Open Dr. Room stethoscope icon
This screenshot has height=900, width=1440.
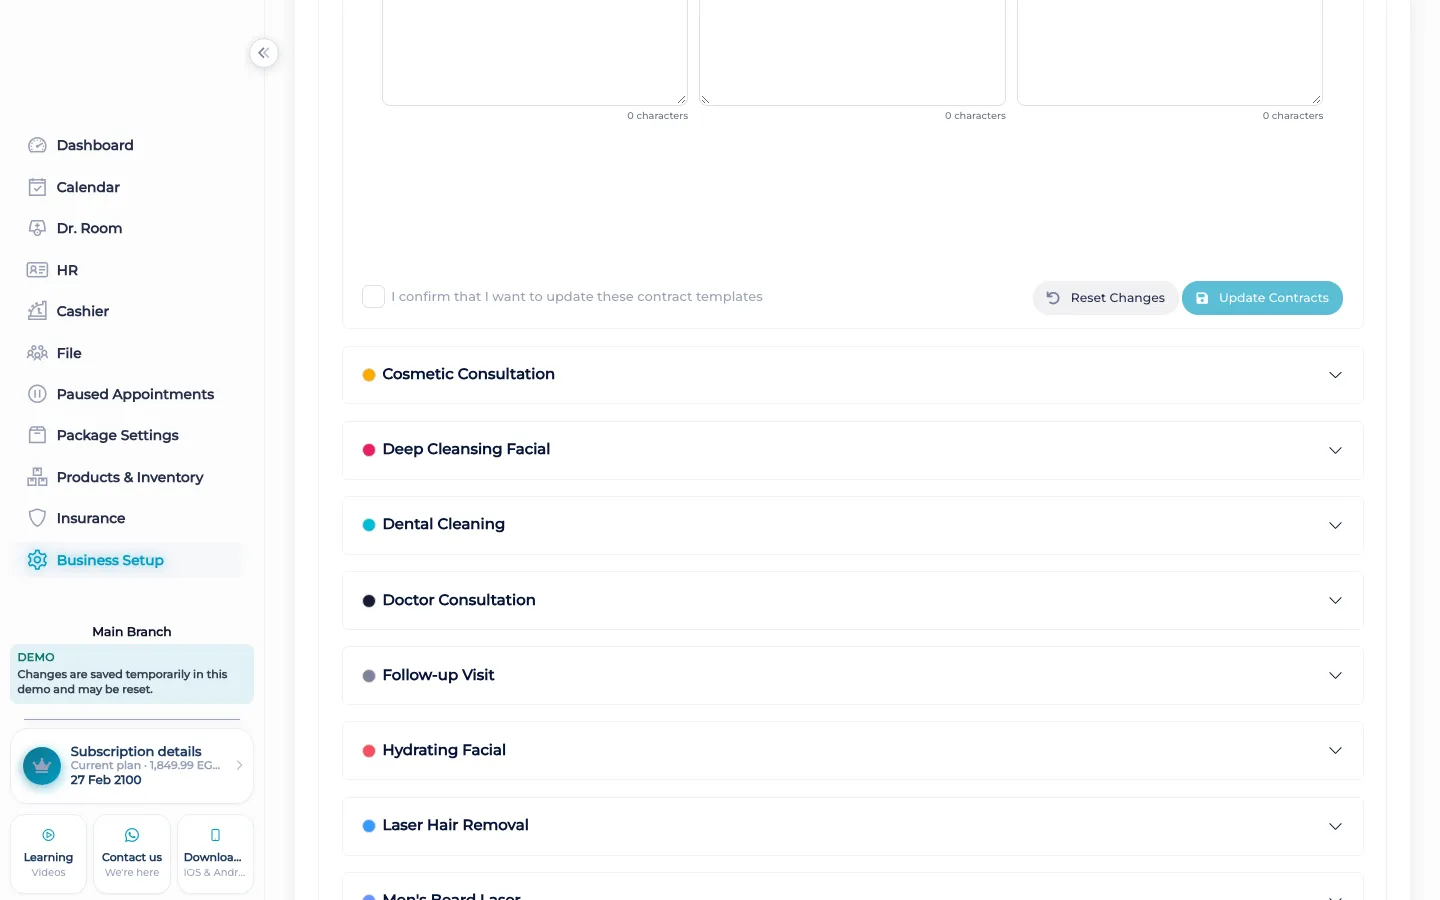[37, 228]
